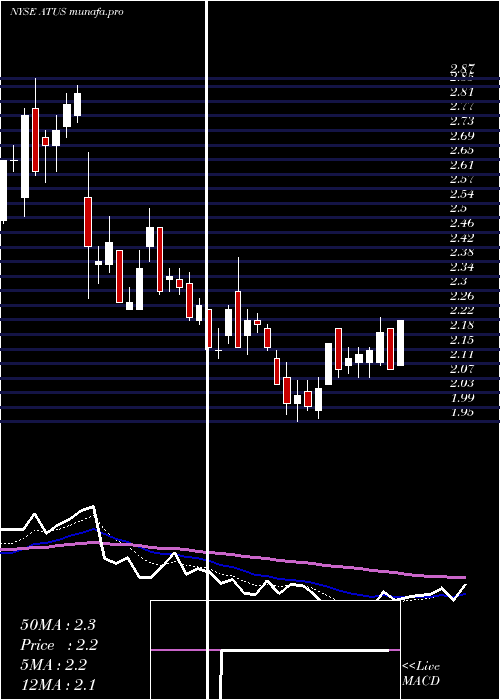Click the <<Live MACD label
This screenshot has width=500, height=700.
(421, 673)
